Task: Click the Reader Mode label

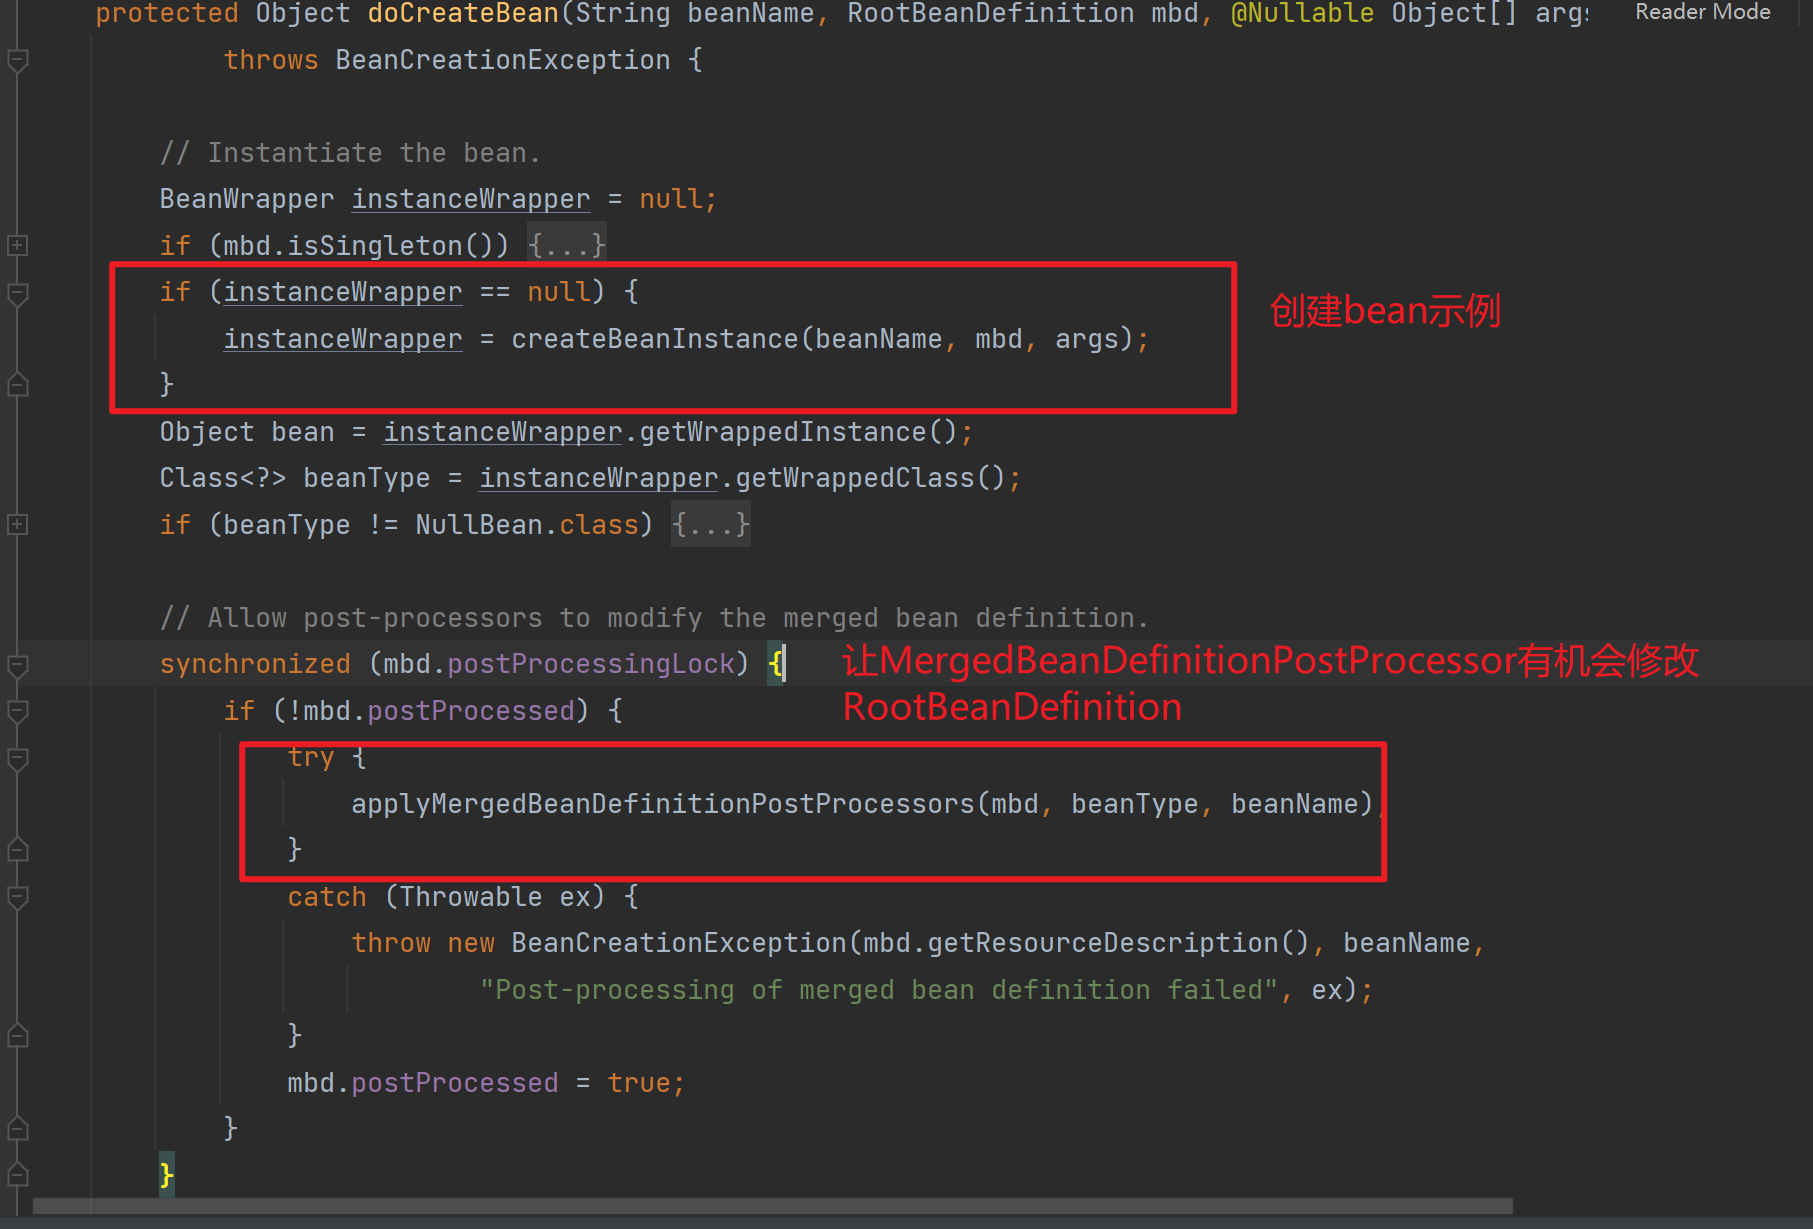Action: click(x=1702, y=12)
